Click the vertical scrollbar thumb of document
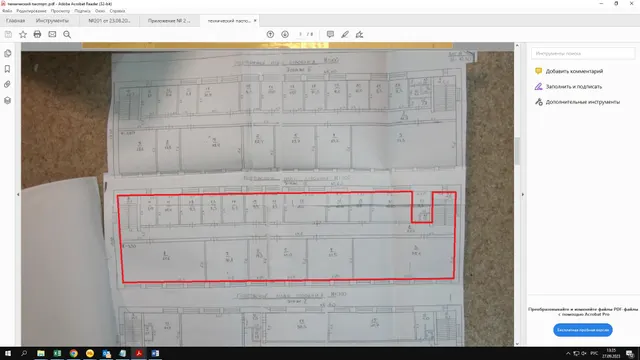Viewport: 640px width, 360px height. pyautogui.click(x=517, y=151)
